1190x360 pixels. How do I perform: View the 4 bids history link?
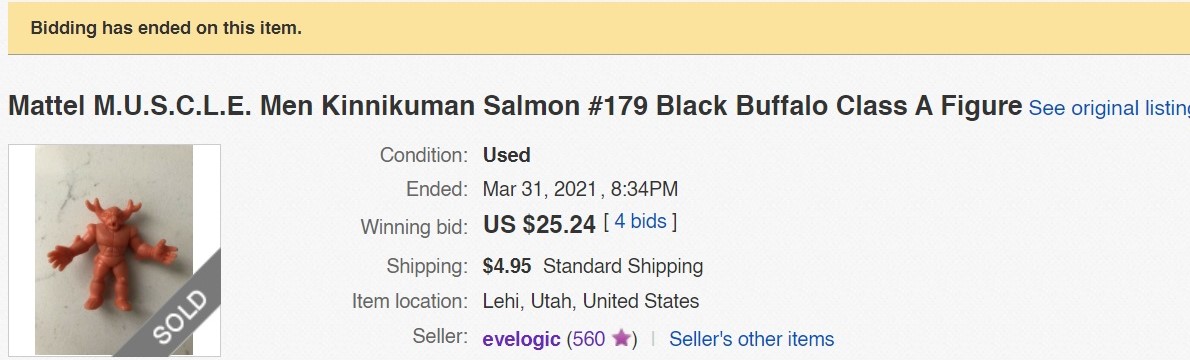[x=640, y=222]
